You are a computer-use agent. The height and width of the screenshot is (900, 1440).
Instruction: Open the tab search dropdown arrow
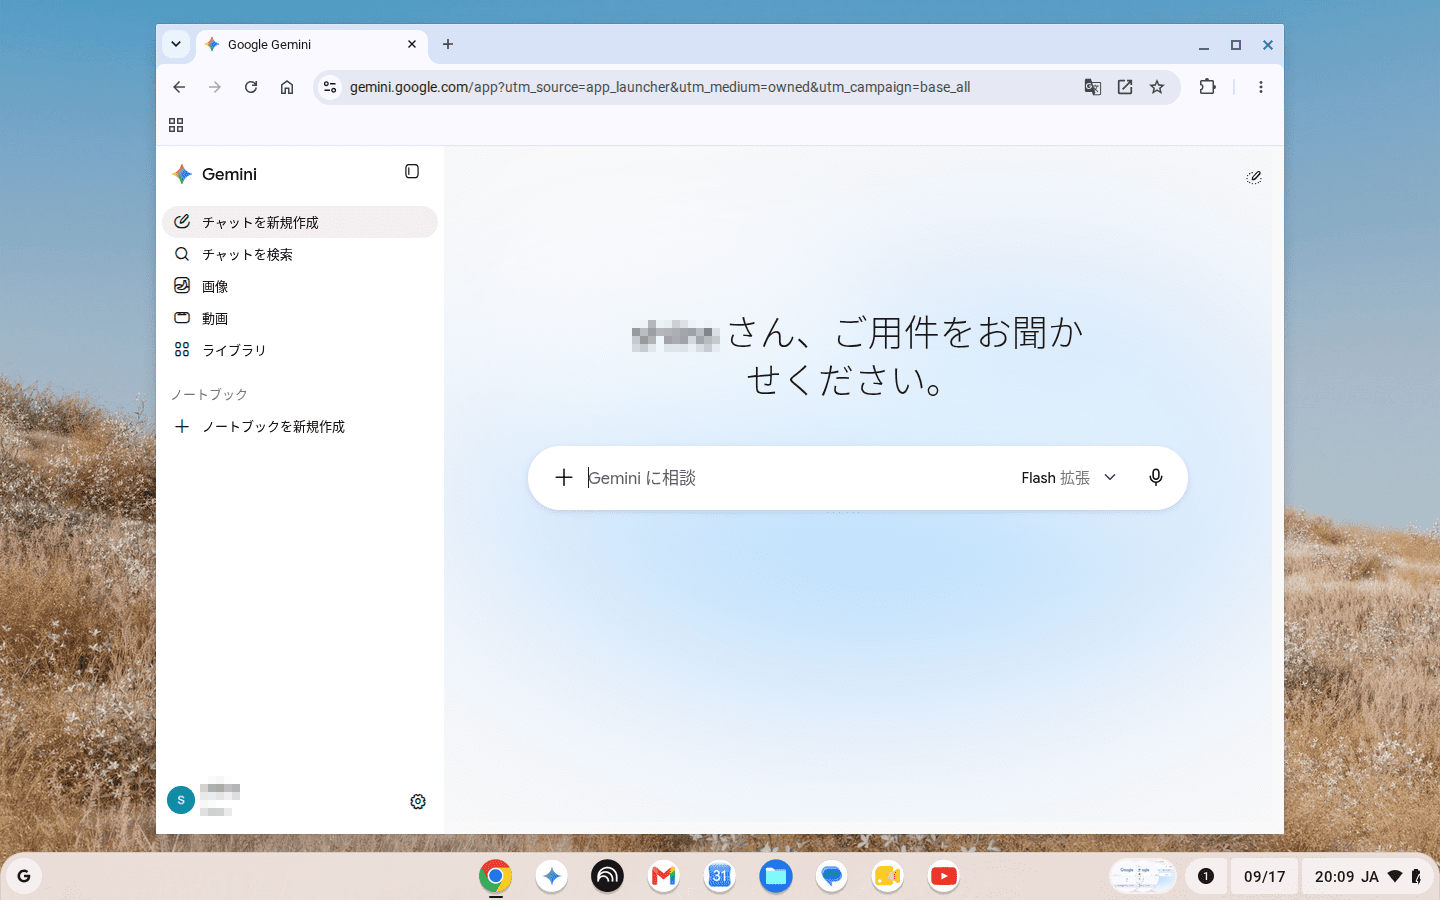(x=176, y=44)
